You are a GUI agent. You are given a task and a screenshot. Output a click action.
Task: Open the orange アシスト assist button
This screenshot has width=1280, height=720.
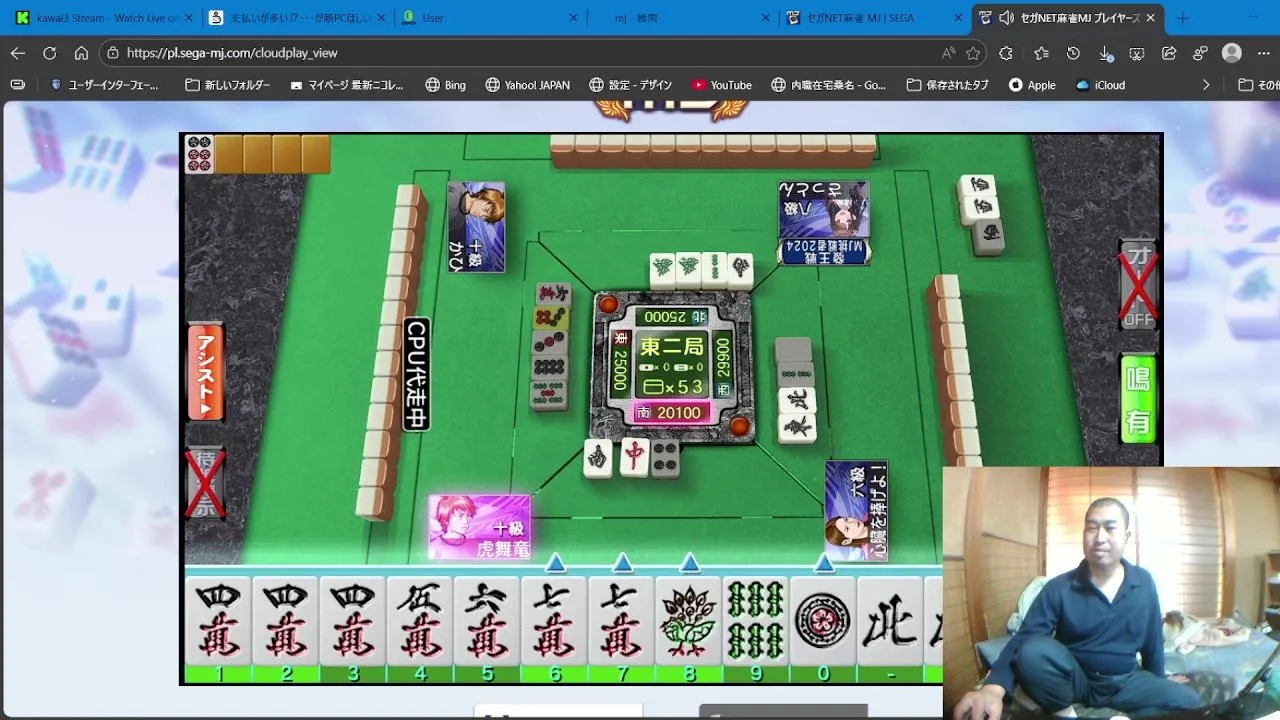coord(206,372)
